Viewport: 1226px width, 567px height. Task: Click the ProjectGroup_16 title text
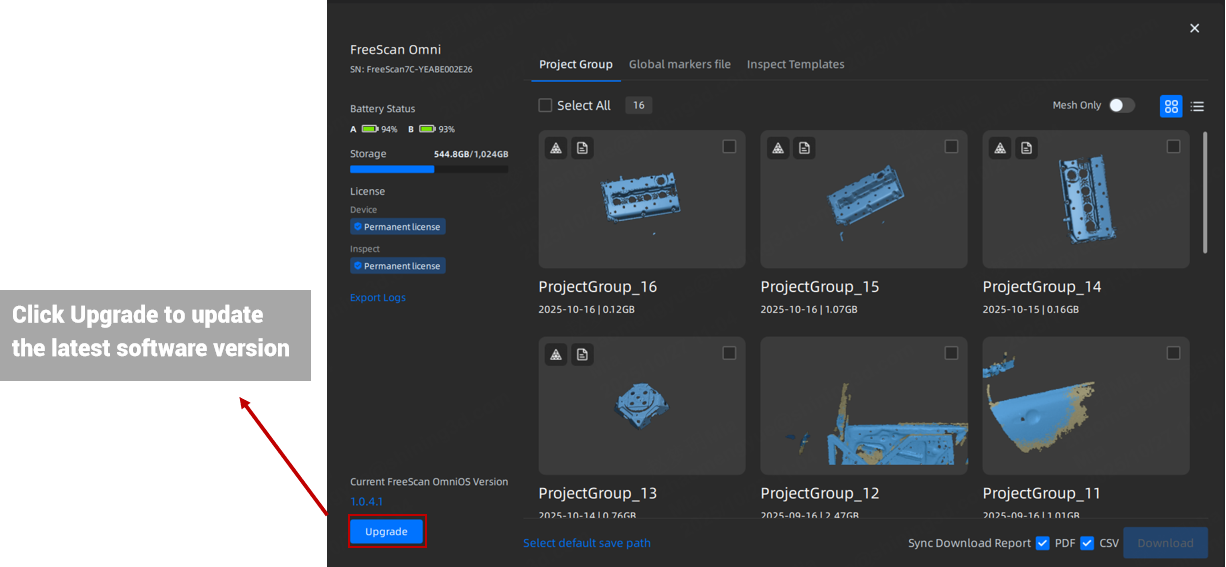tap(598, 287)
